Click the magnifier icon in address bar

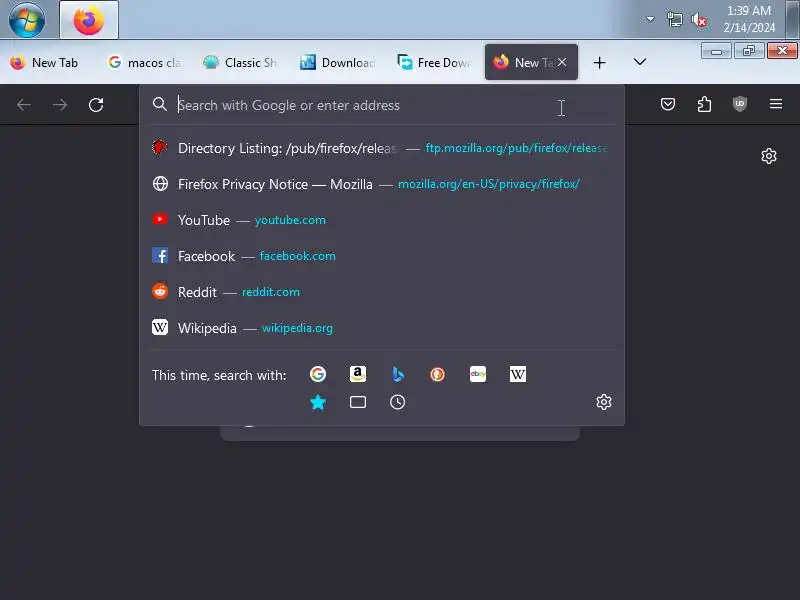click(160, 105)
